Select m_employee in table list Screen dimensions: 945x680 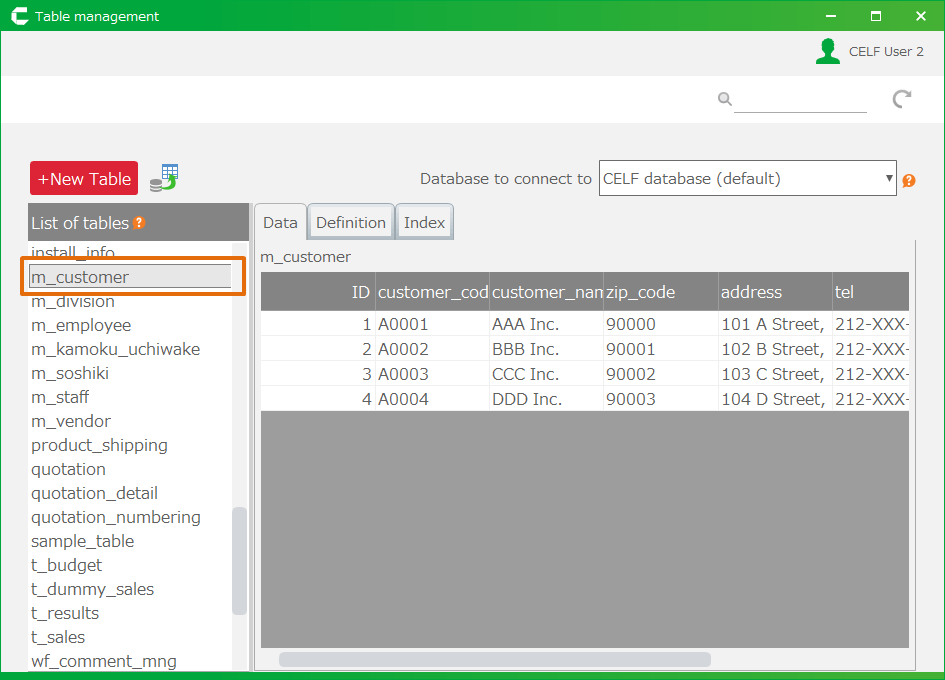tap(81, 325)
